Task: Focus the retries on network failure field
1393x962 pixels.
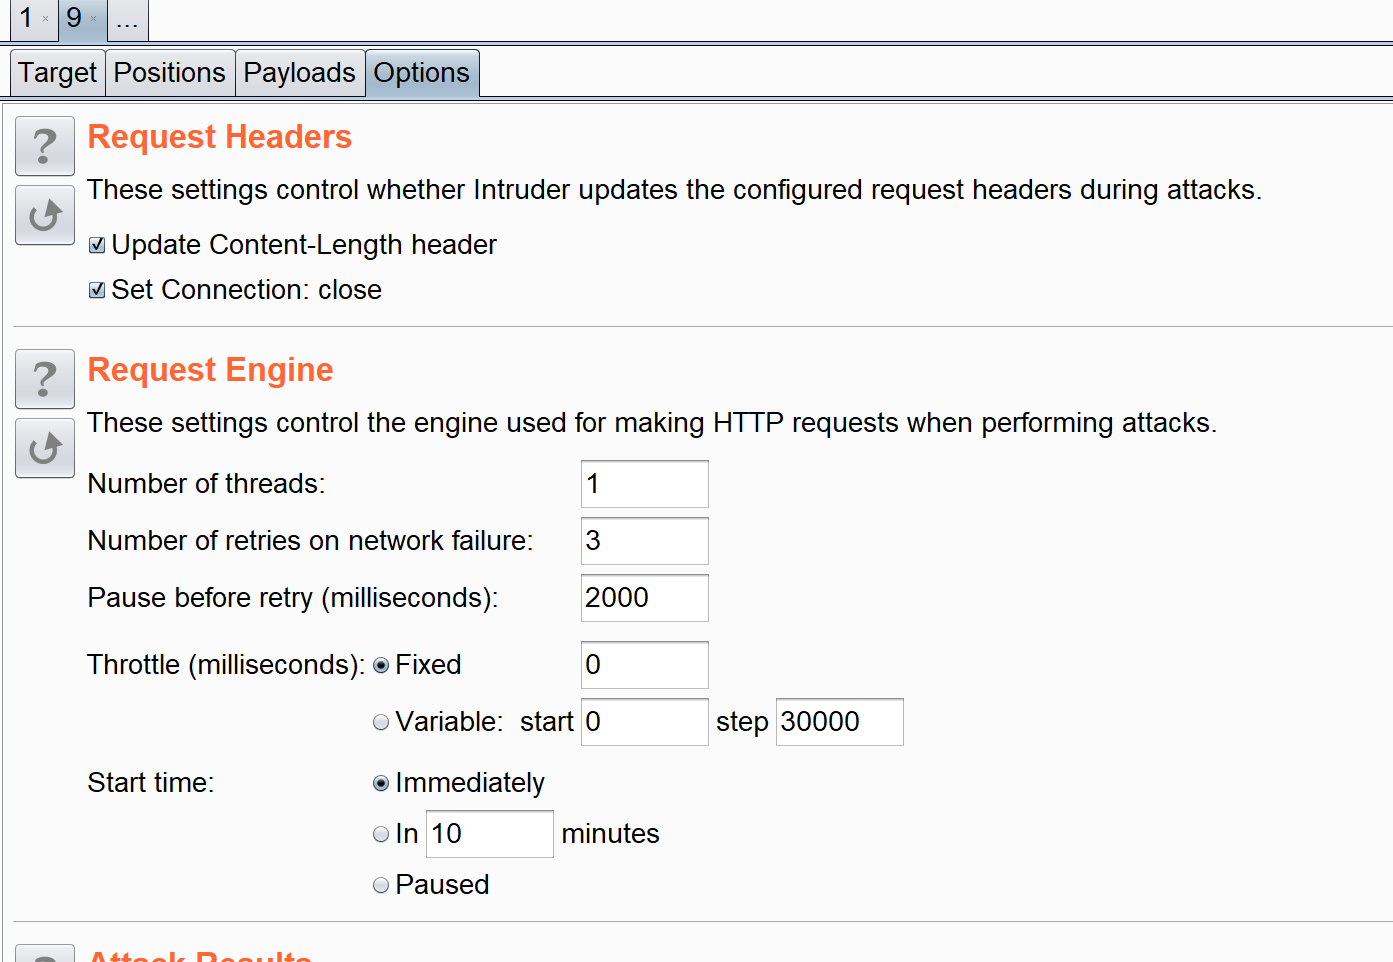Action: pos(645,541)
